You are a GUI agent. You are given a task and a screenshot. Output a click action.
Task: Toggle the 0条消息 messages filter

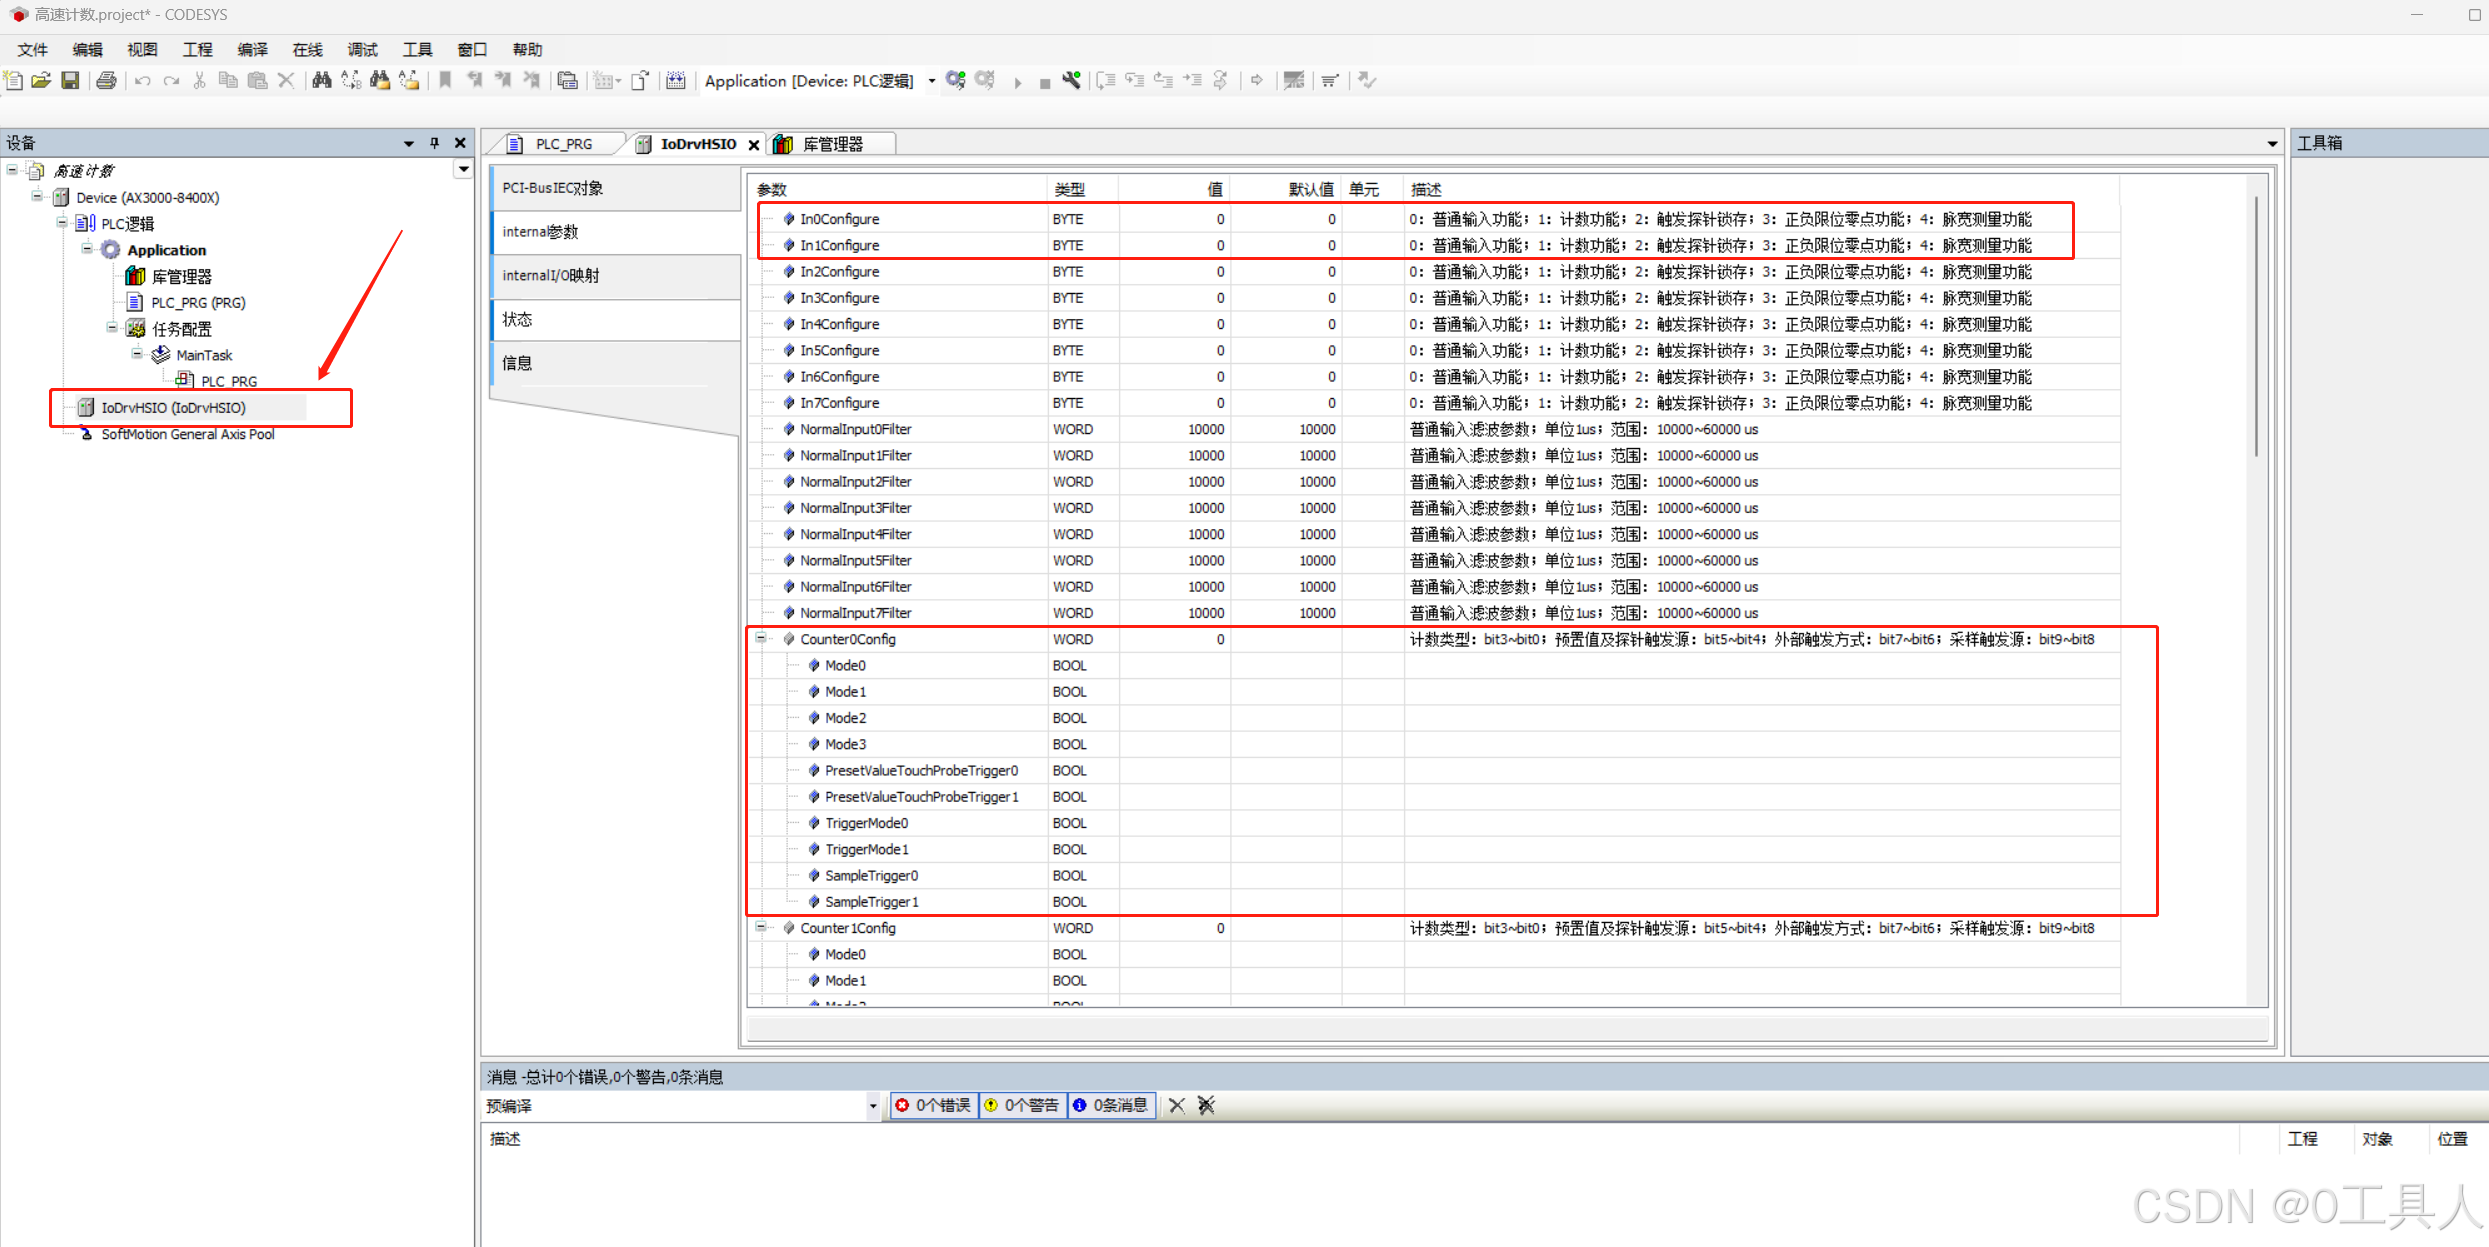[1110, 1105]
